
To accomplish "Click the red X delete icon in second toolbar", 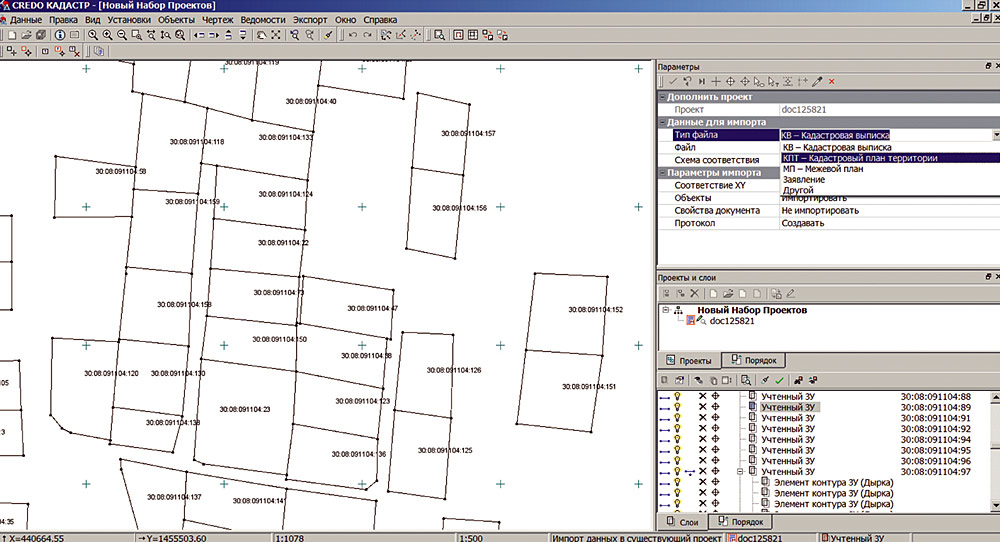I will pos(75,51).
